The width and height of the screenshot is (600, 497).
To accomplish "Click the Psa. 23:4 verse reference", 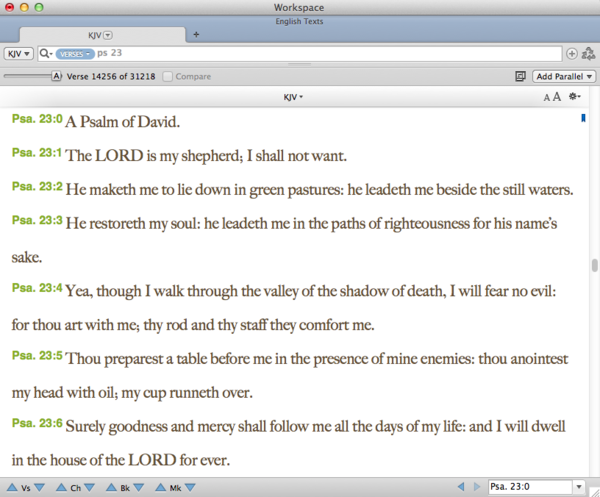I will (x=36, y=289).
